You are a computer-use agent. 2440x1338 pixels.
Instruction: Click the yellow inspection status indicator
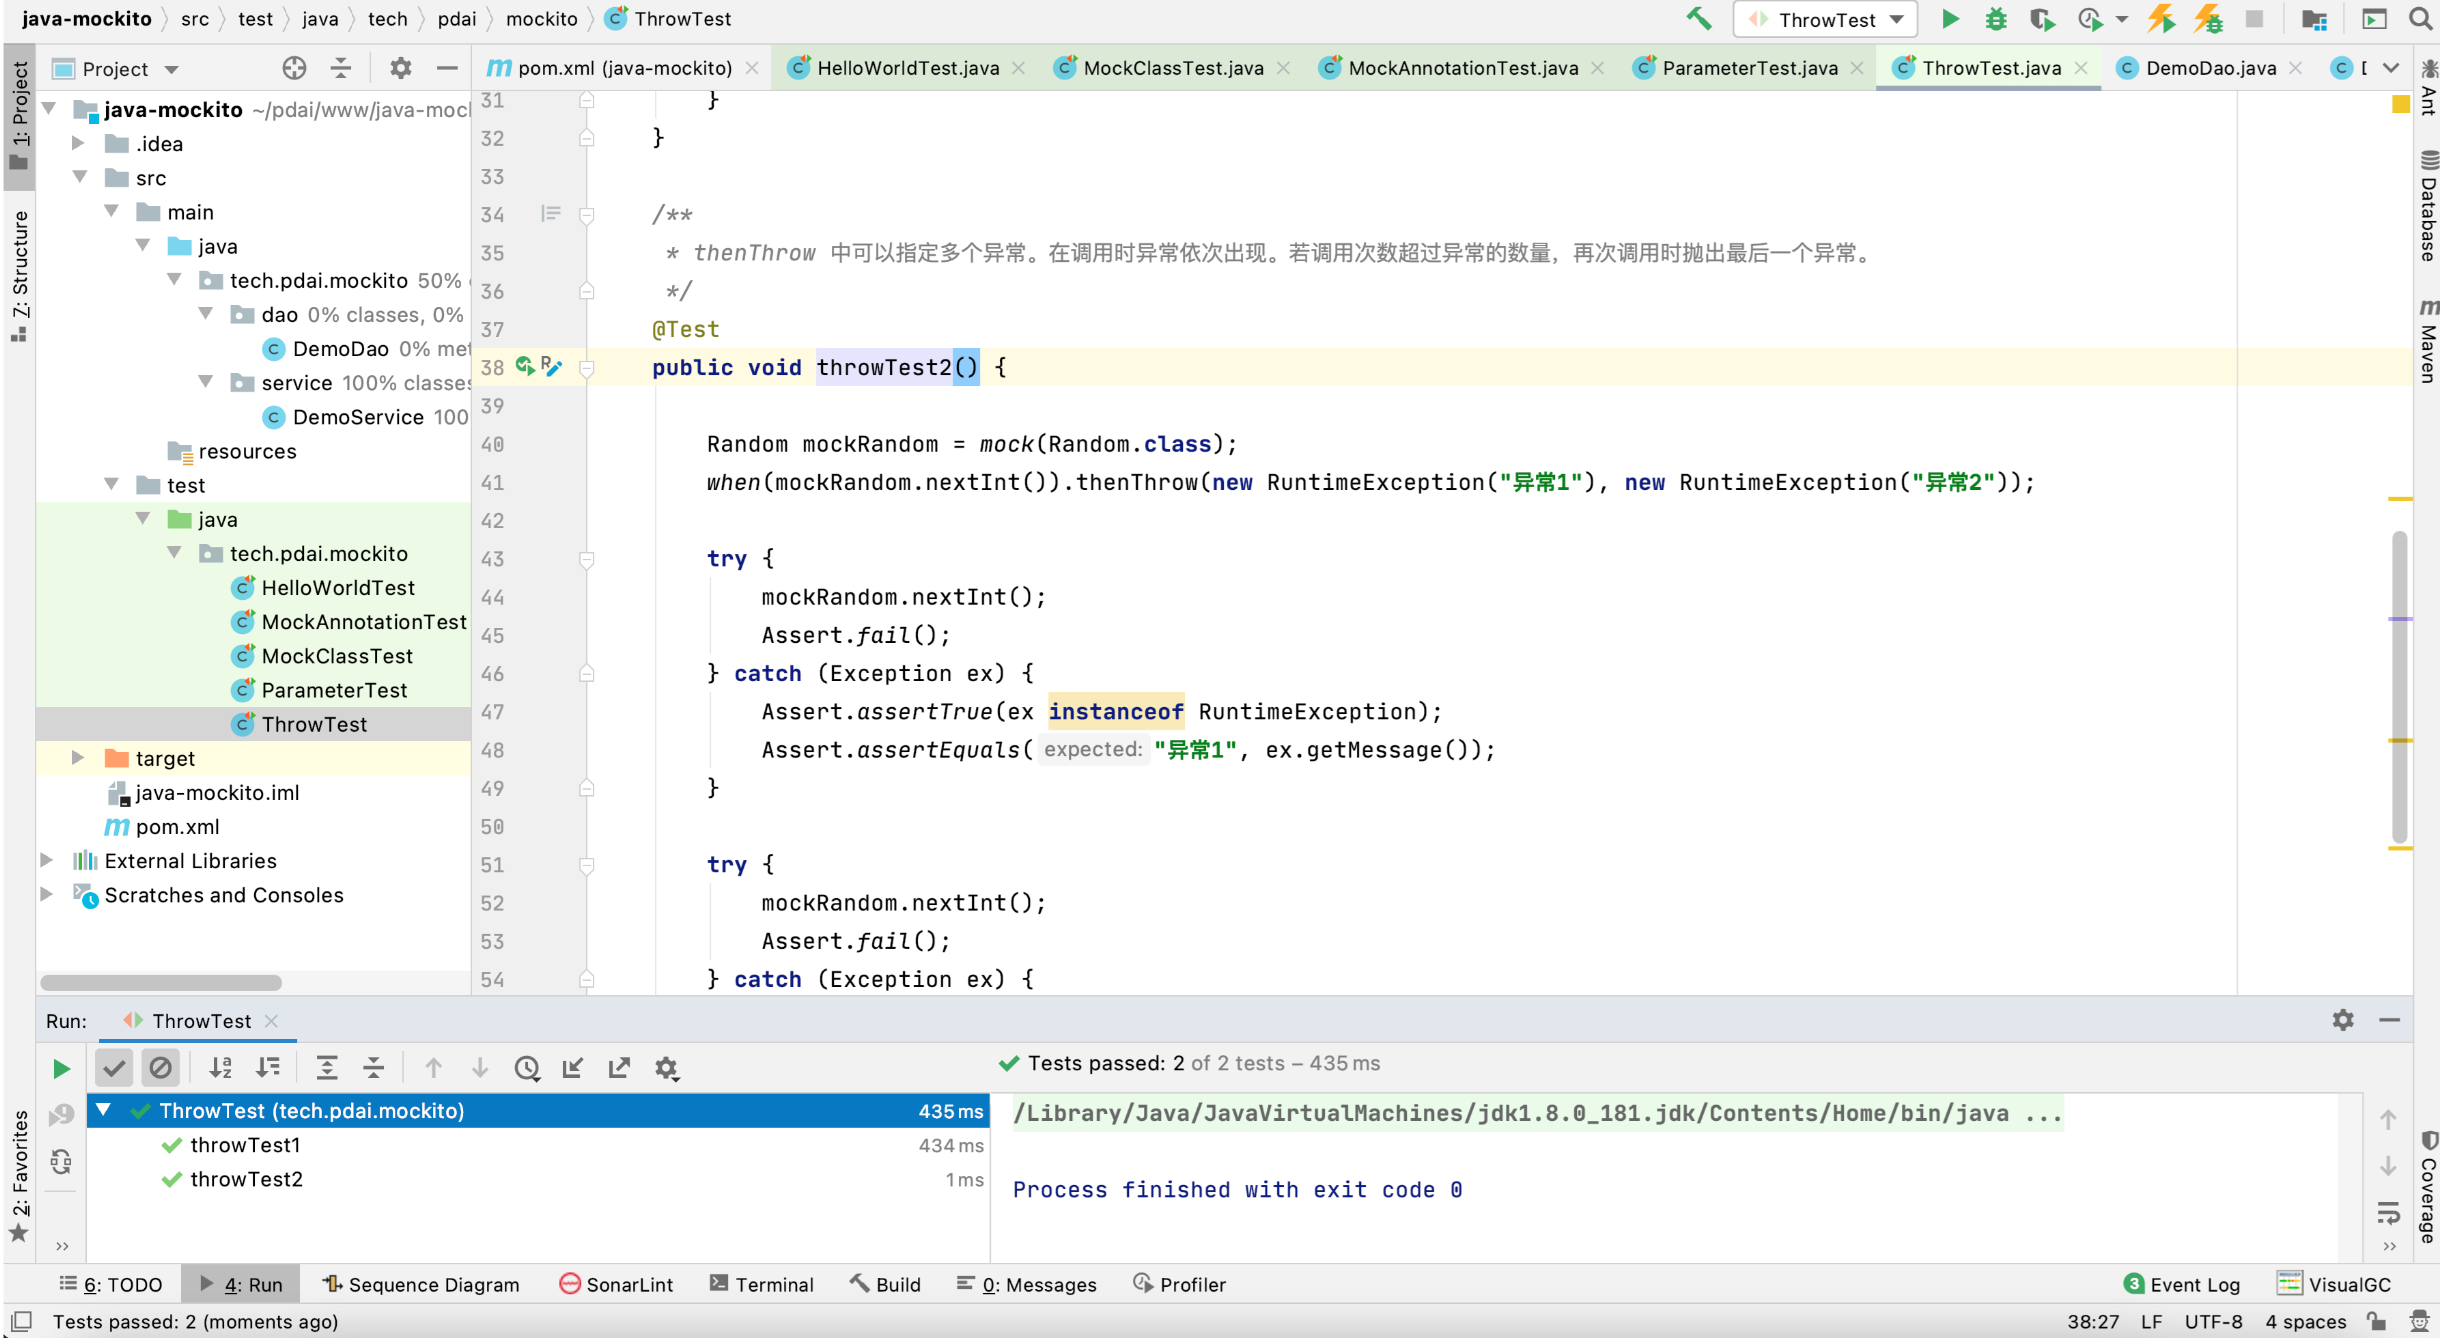tap(2400, 104)
